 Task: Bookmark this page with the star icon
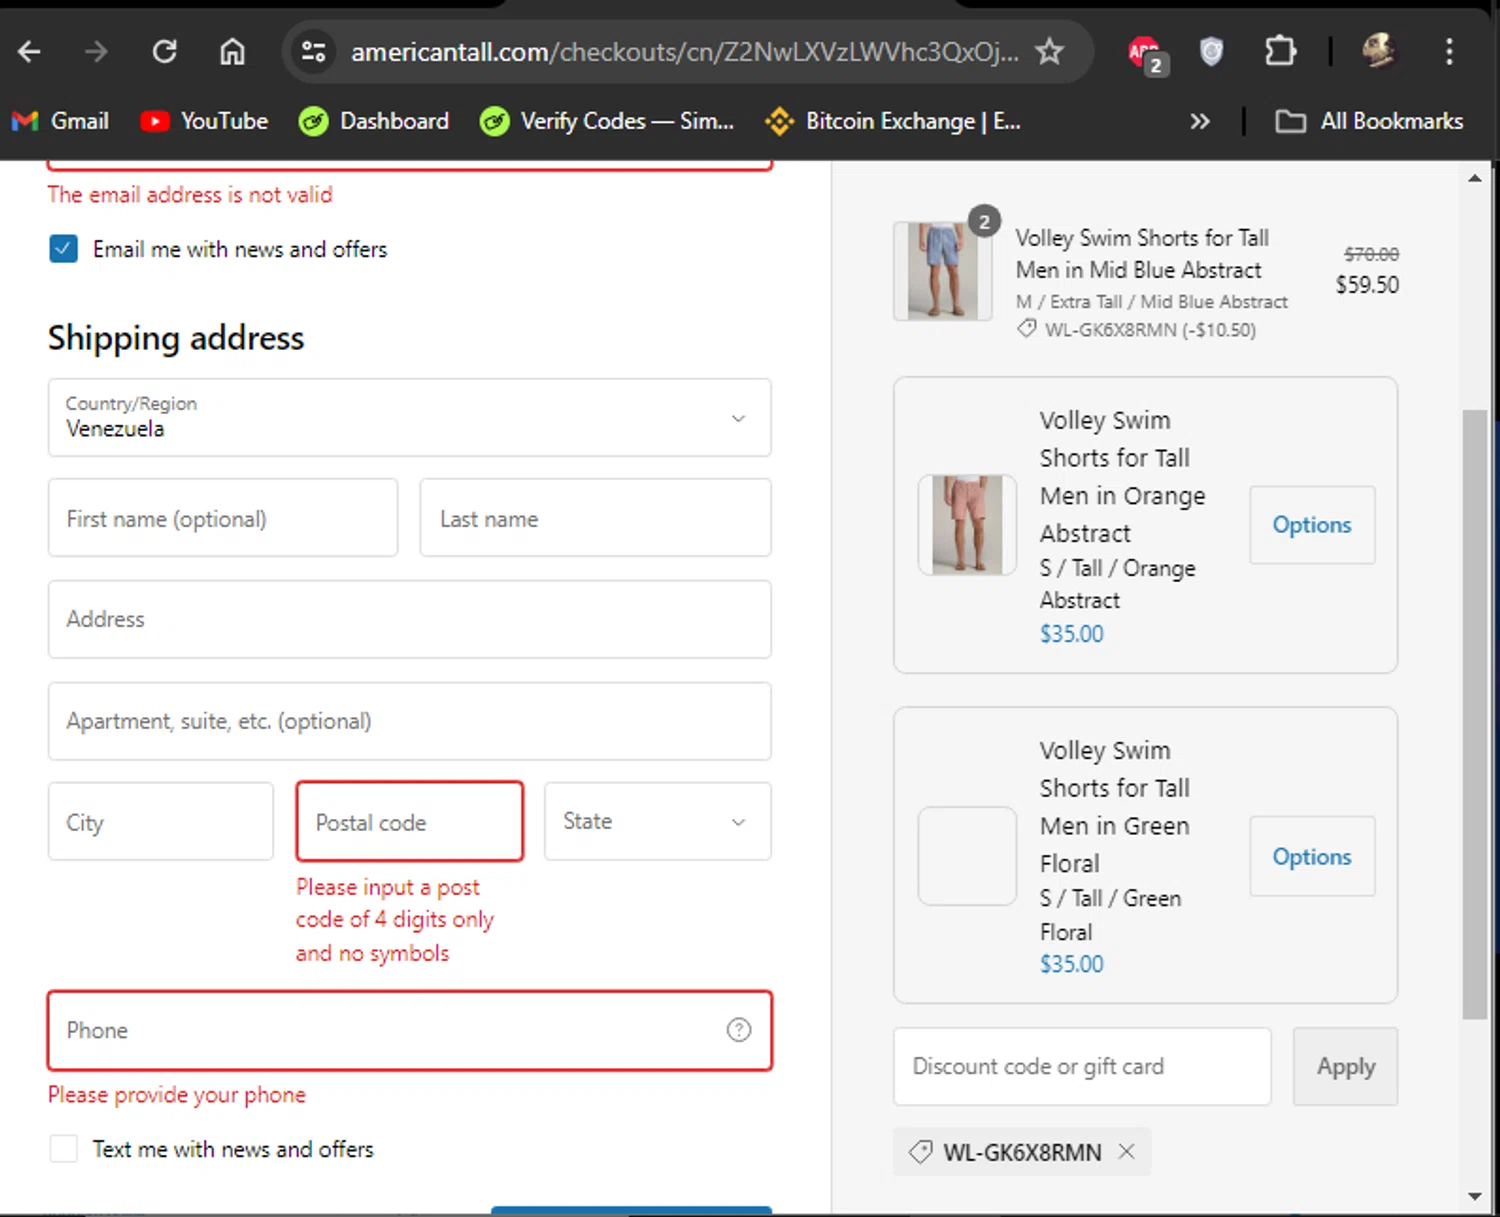pos(1049,51)
